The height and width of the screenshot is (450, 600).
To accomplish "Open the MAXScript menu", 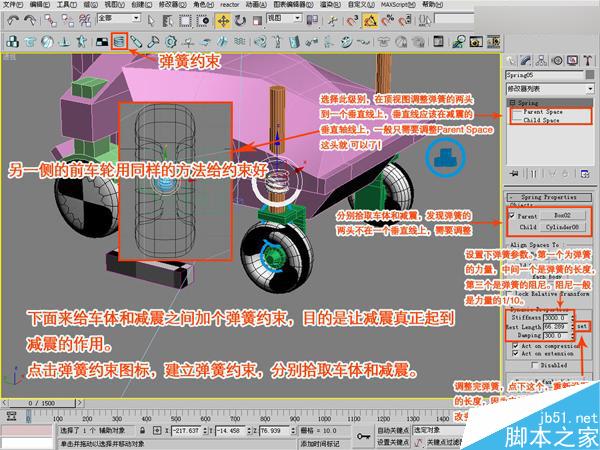I will coord(398,5).
